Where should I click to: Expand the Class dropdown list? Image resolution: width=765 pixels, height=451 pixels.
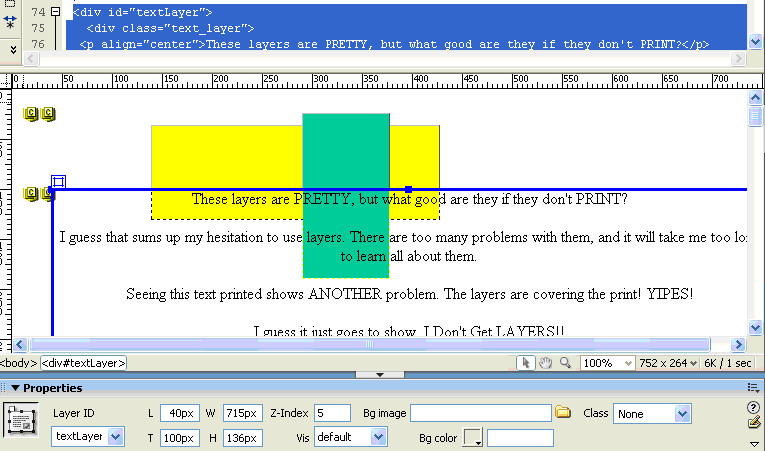(682, 413)
